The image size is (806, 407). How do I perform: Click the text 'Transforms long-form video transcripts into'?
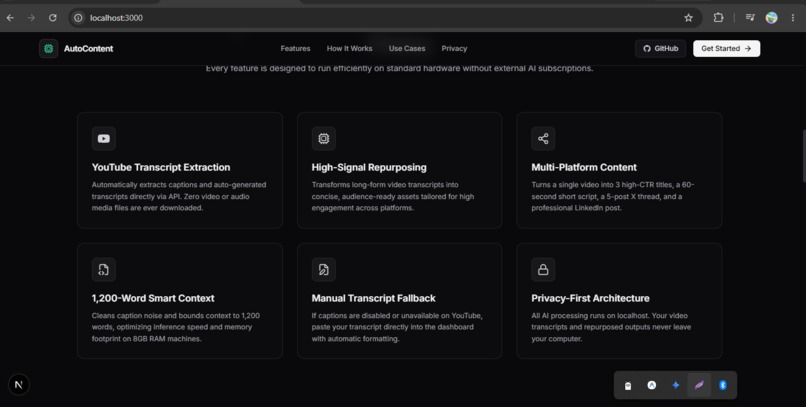[x=385, y=184]
